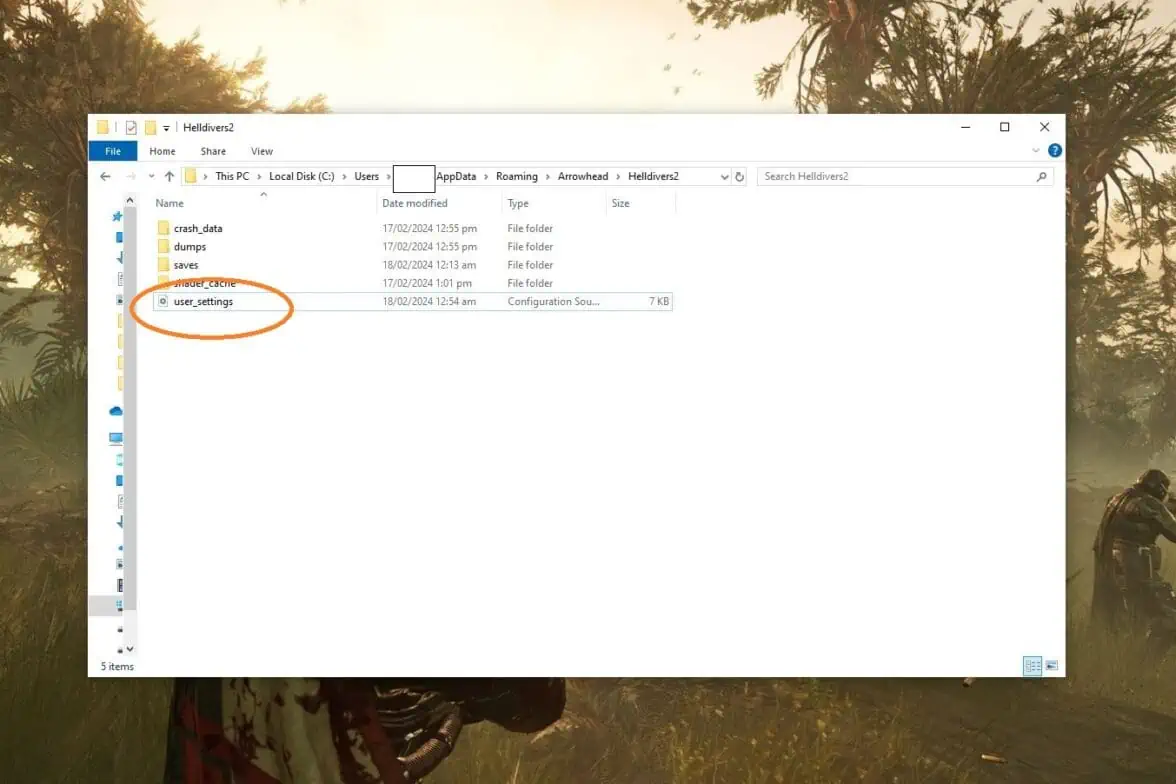Click the crash_data date 17/02/2024 12:55 pm

pos(430,228)
